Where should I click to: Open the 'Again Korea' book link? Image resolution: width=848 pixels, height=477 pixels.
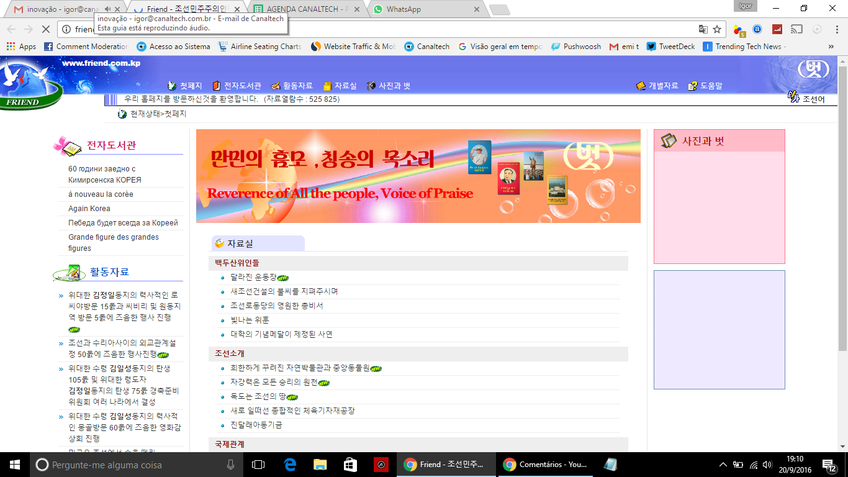[89, 208]
